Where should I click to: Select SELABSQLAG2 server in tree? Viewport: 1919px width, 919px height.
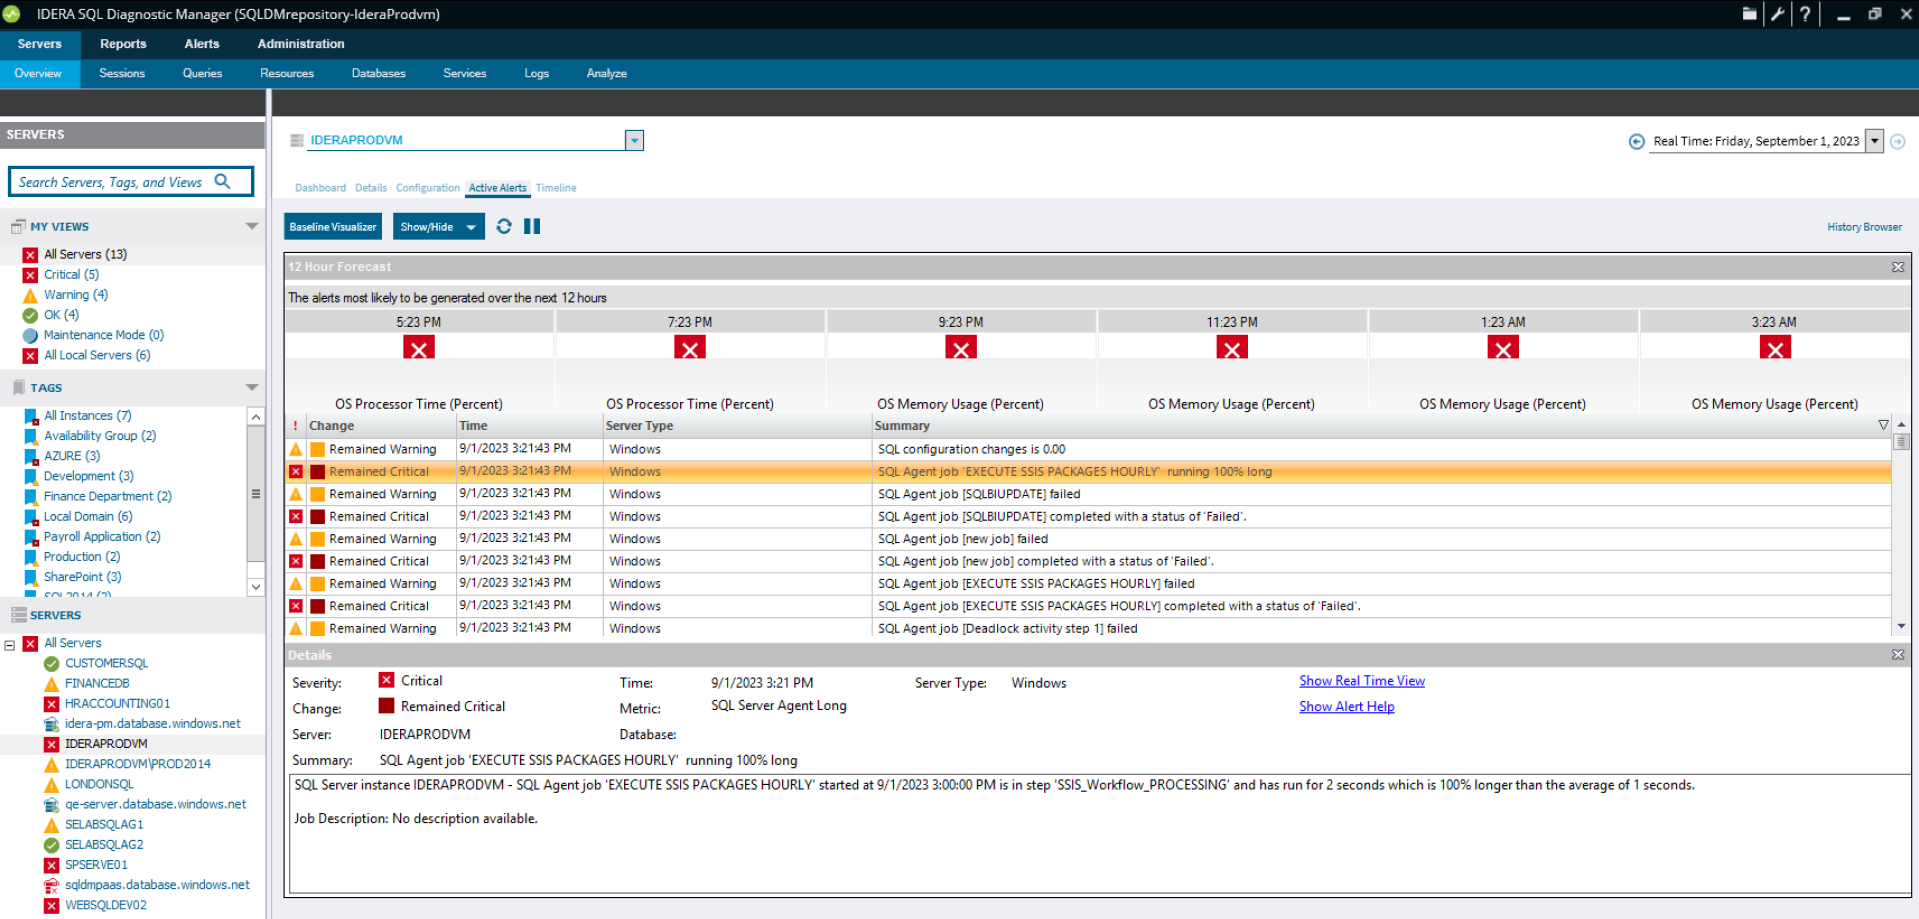click(x=104, y=845)
